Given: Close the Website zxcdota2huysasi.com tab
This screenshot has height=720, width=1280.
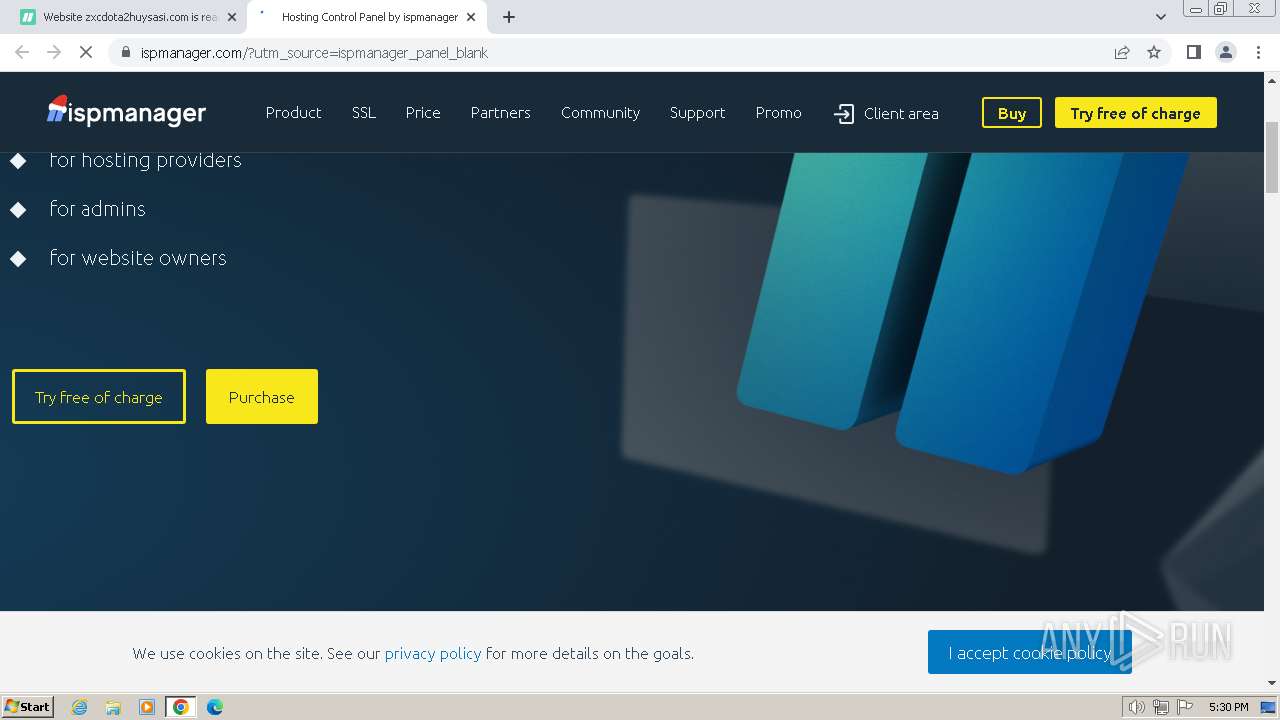Looking at the screenshot, I should coord(232,17).
